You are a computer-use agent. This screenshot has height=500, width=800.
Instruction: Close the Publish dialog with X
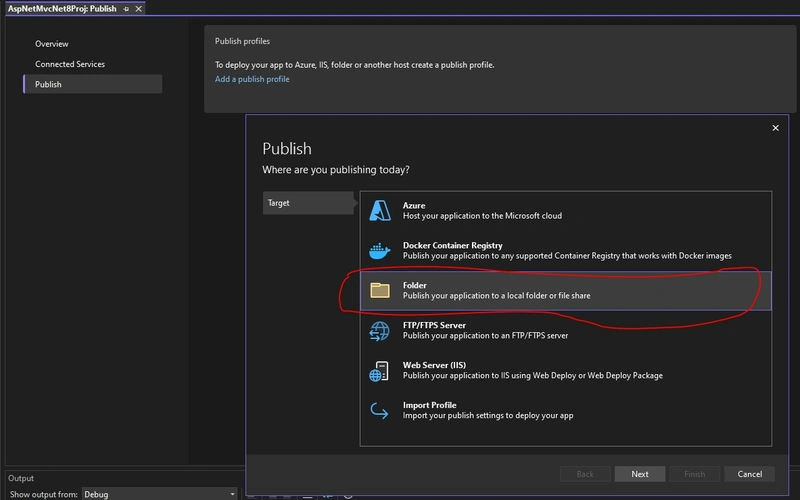(775, 128)
